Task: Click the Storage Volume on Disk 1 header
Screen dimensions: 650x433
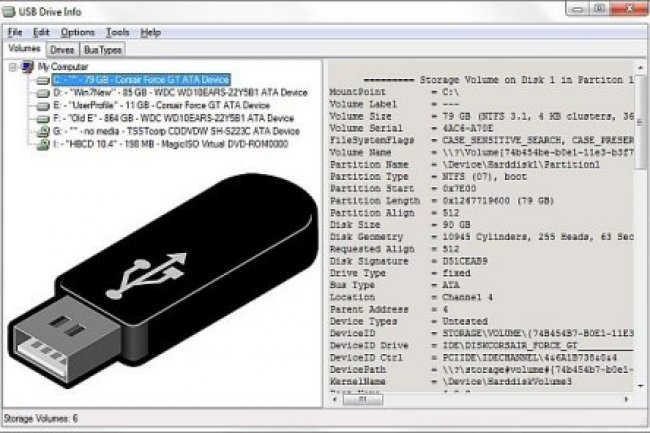Action: click(x=499, y=80)
